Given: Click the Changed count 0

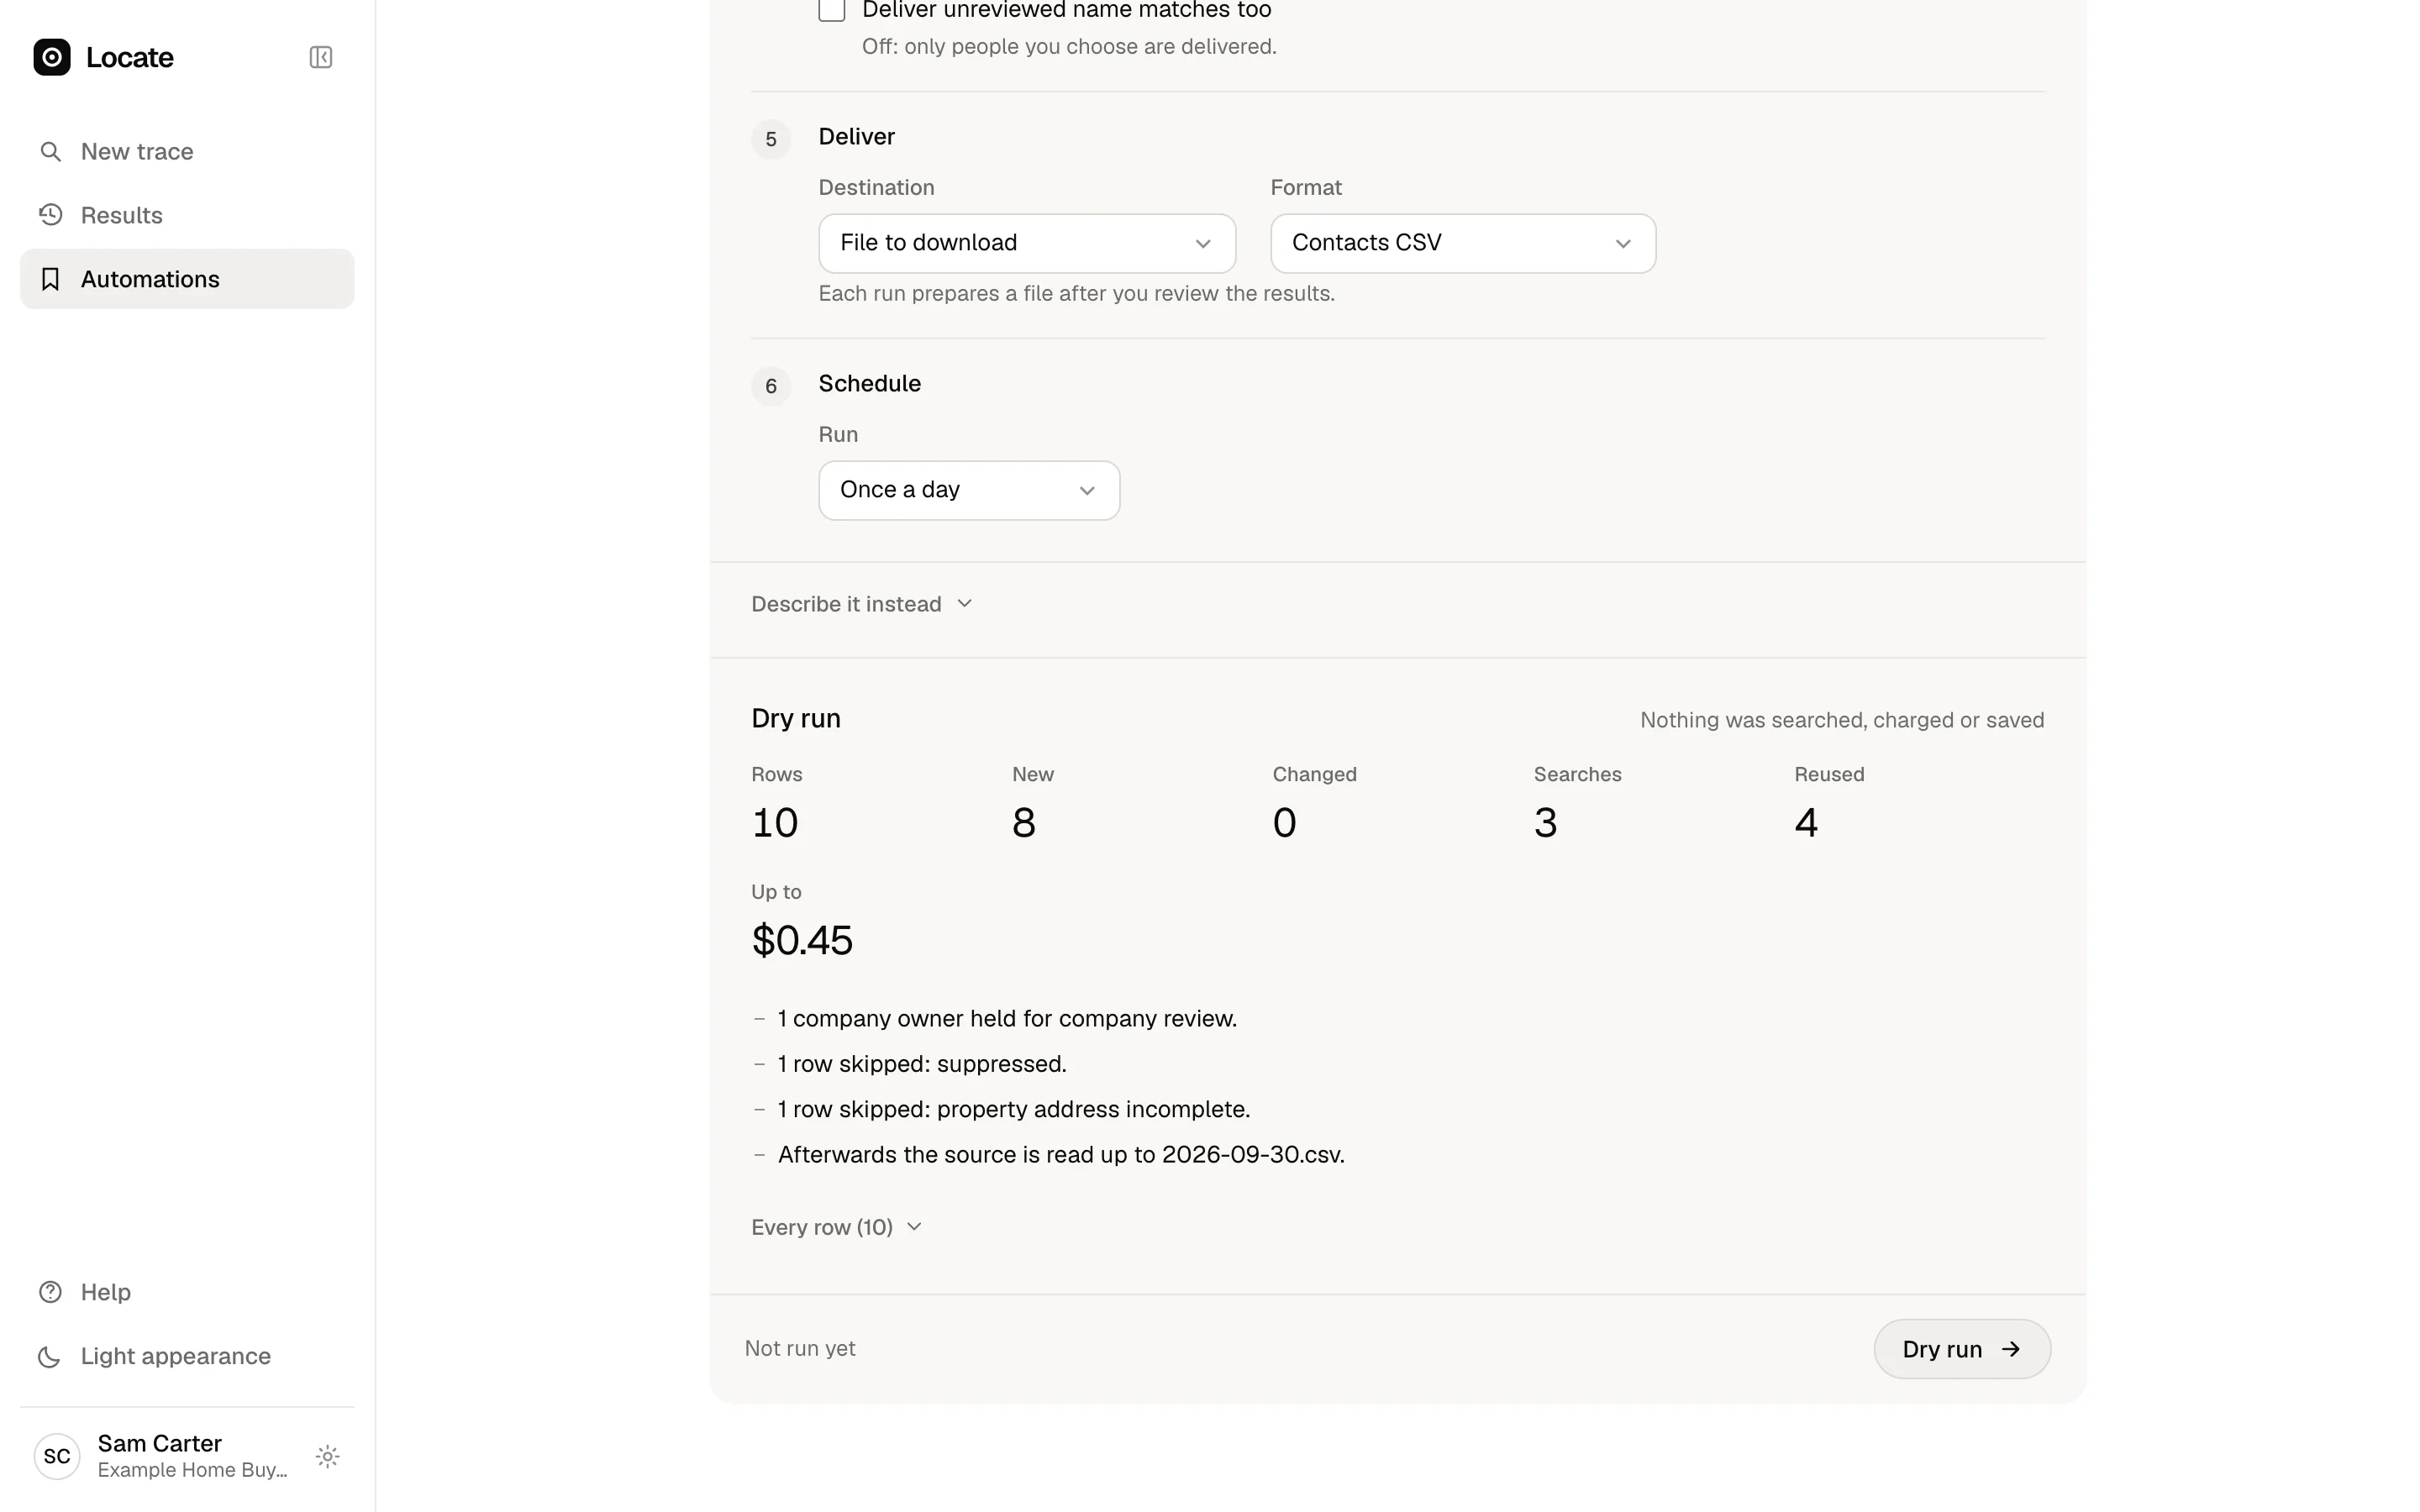Looking at the screenshot, I should pyautogui.click(x=1285, y=823).
